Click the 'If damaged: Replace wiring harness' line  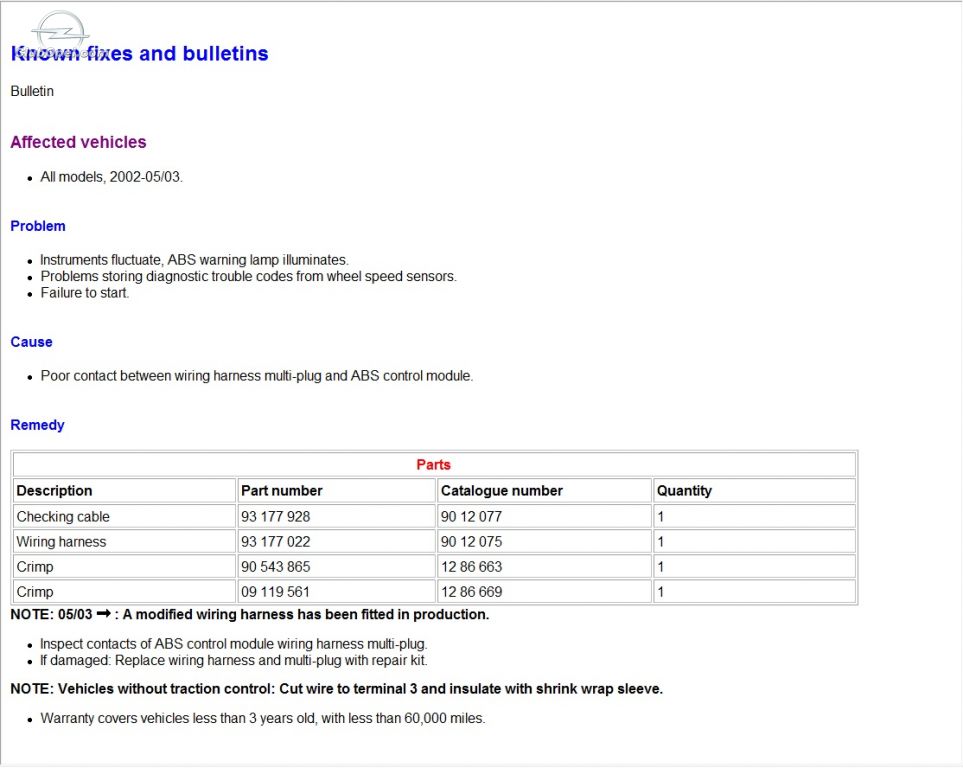coord(234,661)
